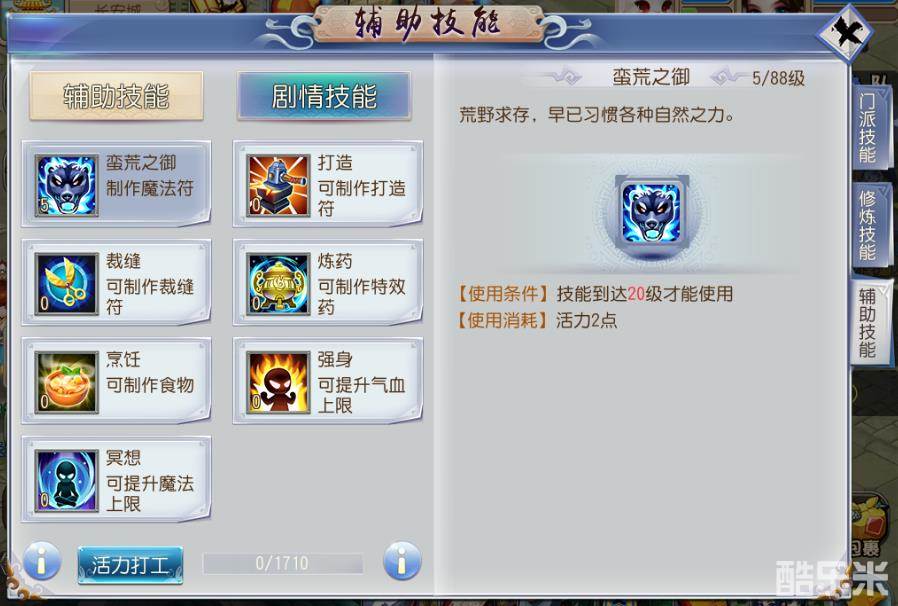Pick the 炼药 golden cauldron icon

278,284
